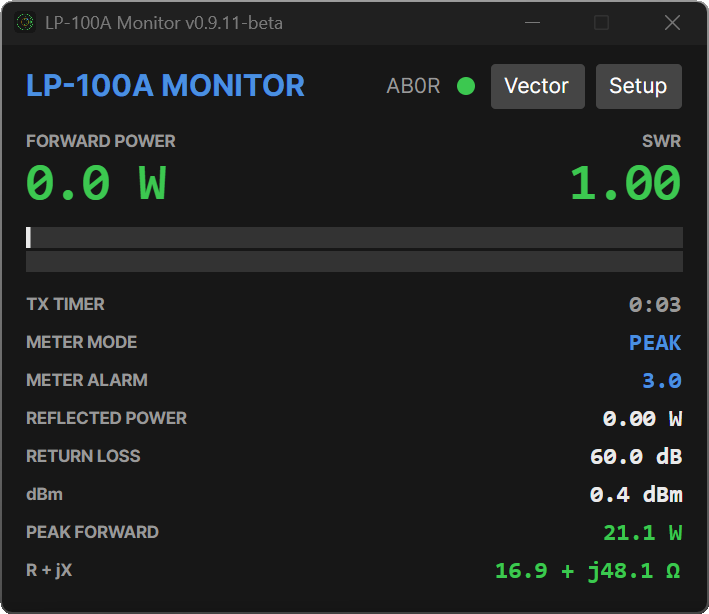This screenshot has height=614, width=709.
Task: Click the REFLECTED POWER label
Action: coord(106,418)
